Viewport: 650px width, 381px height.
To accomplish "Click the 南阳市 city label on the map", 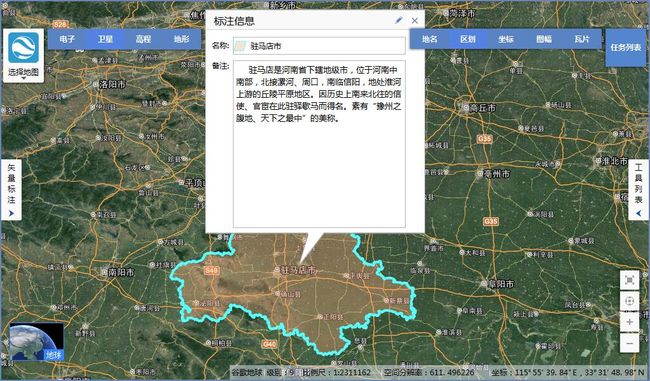I will coord(121,272).
